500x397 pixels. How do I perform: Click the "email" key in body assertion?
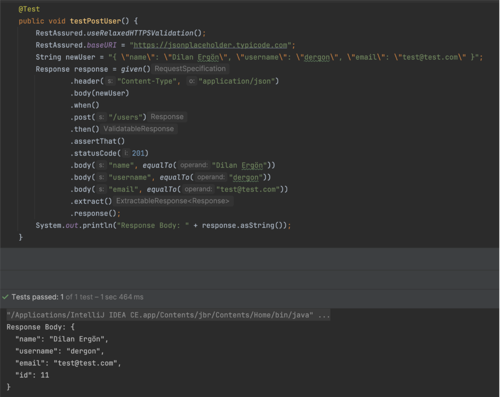[123, 189]
